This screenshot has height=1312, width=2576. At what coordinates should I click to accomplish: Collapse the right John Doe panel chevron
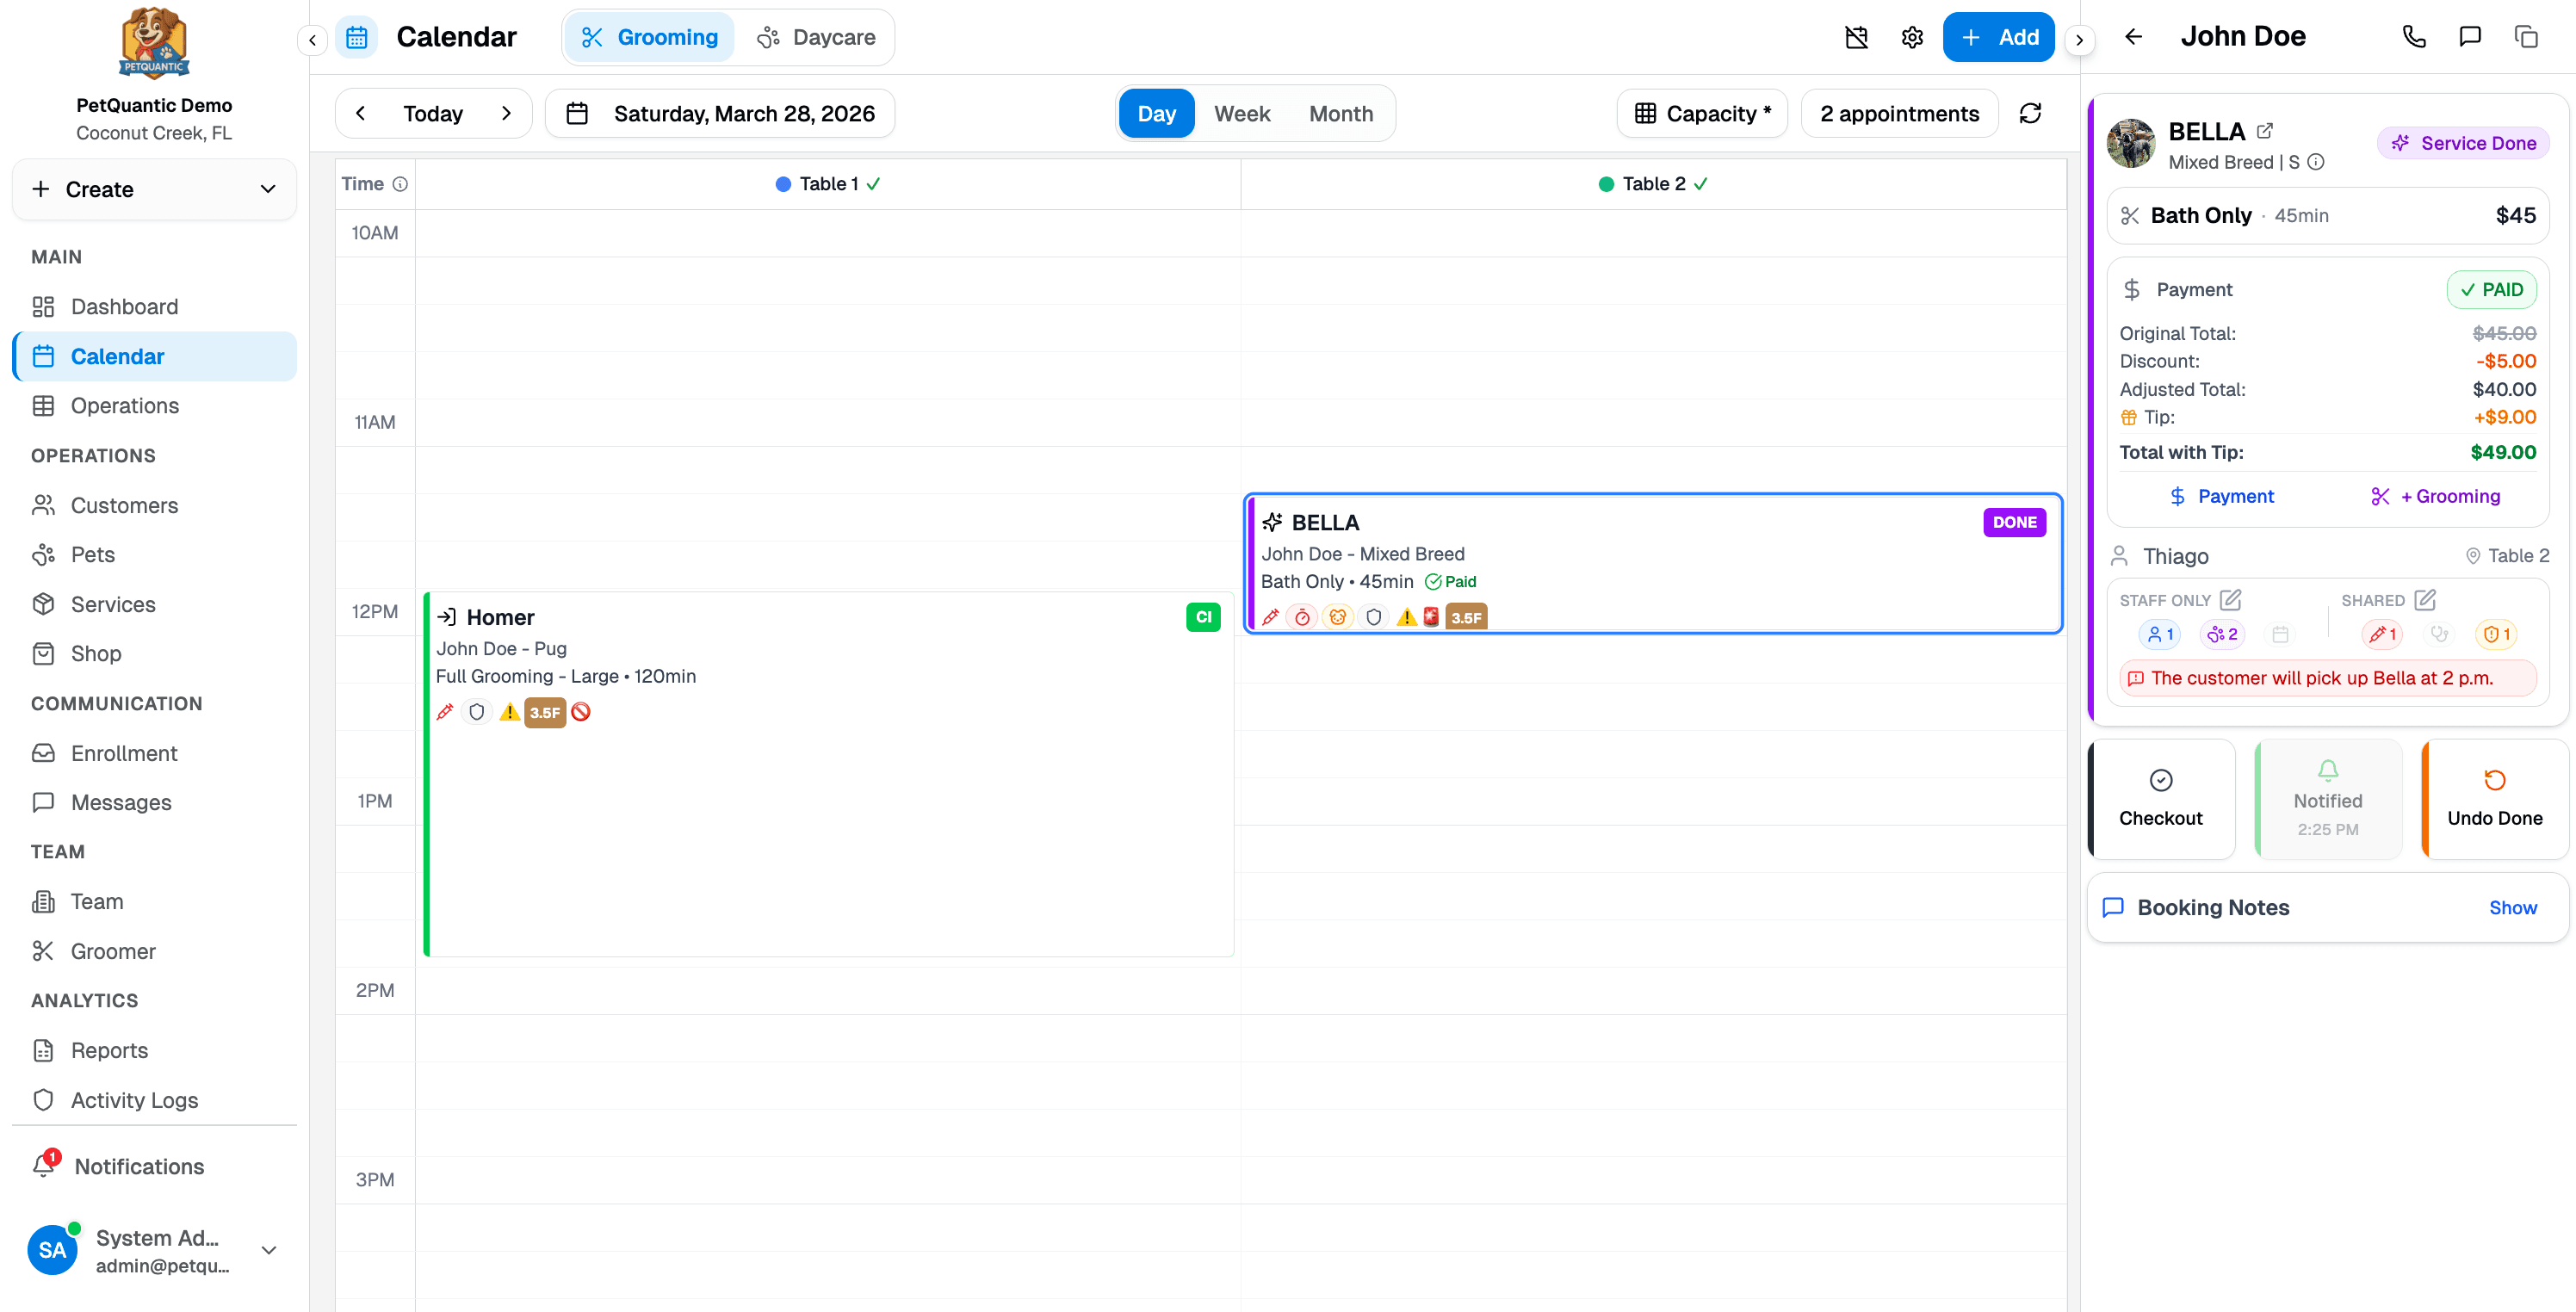point(2080,40)
